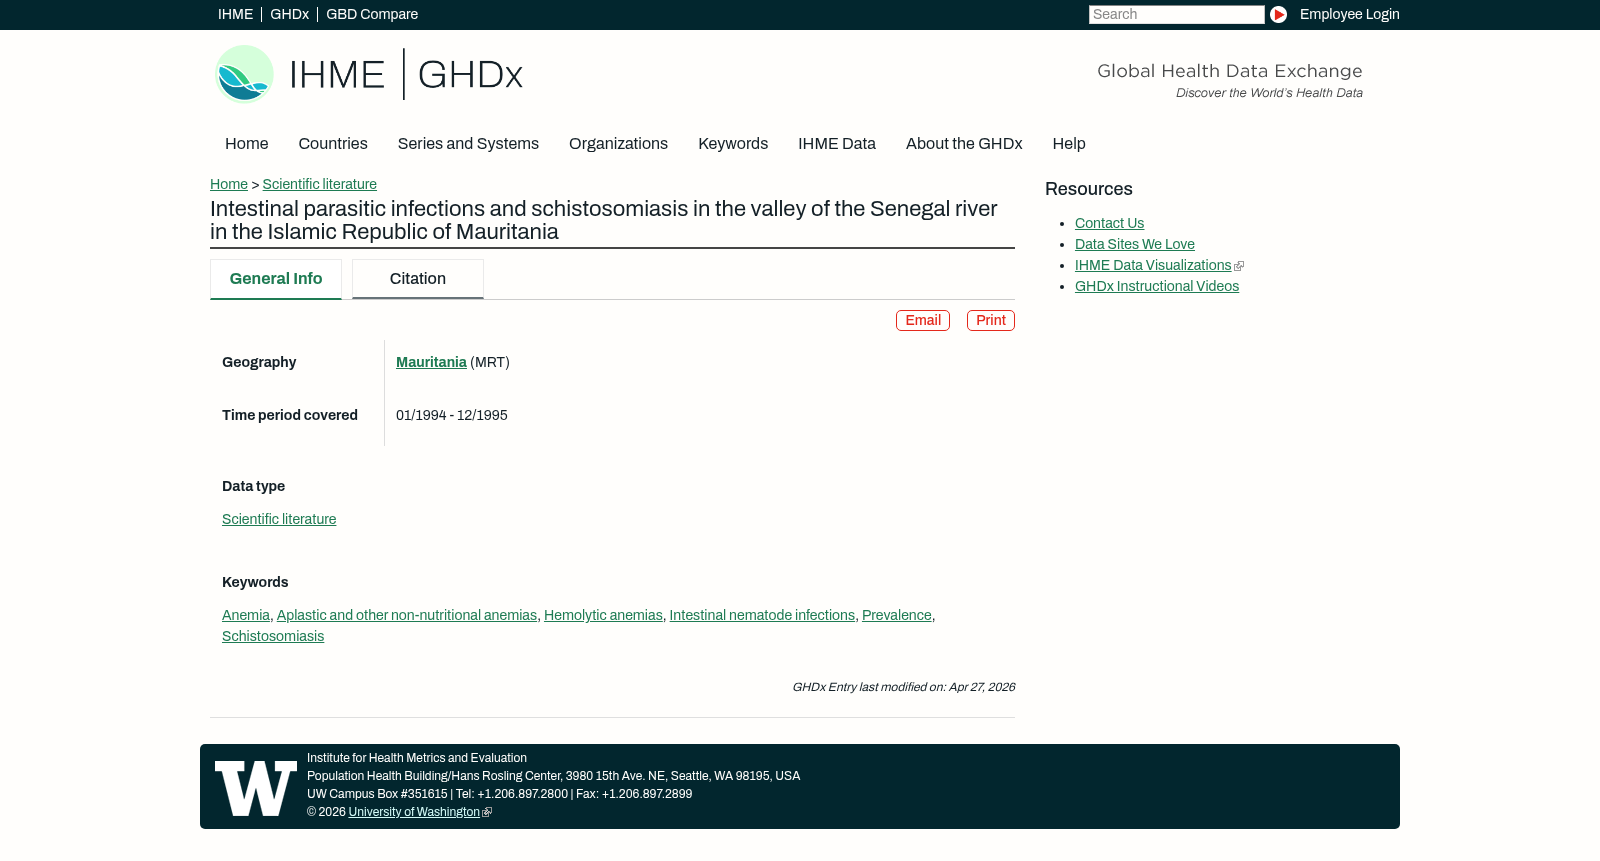Open IHME Data Visualizations link

coord(1153,265)
